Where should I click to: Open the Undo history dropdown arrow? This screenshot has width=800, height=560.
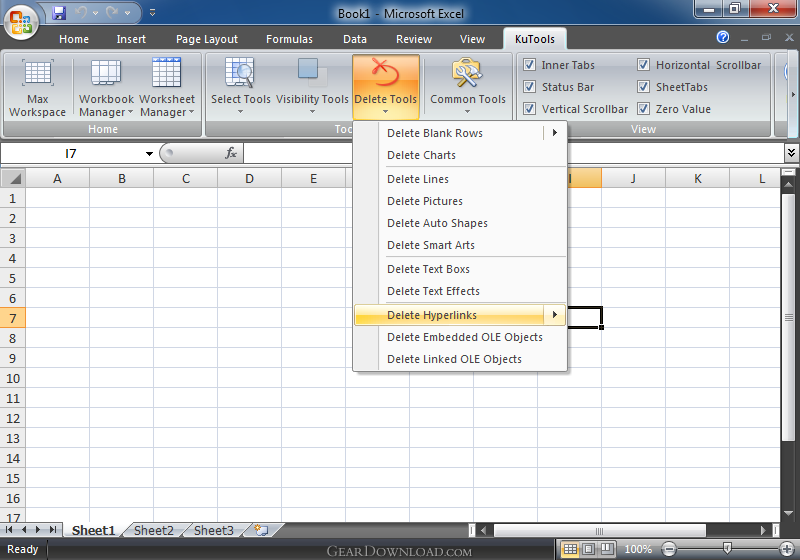[95, 13]
